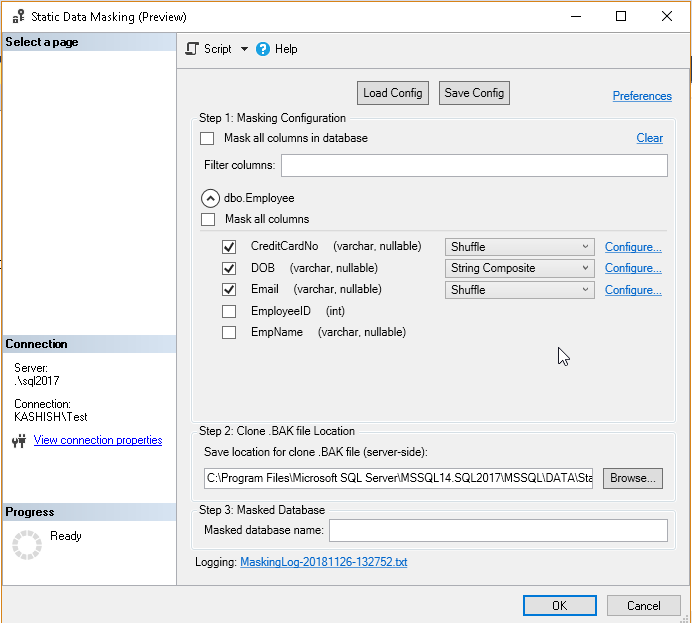Click the app icon in title bar
692x623 pixels.
(x=15, y=17)
